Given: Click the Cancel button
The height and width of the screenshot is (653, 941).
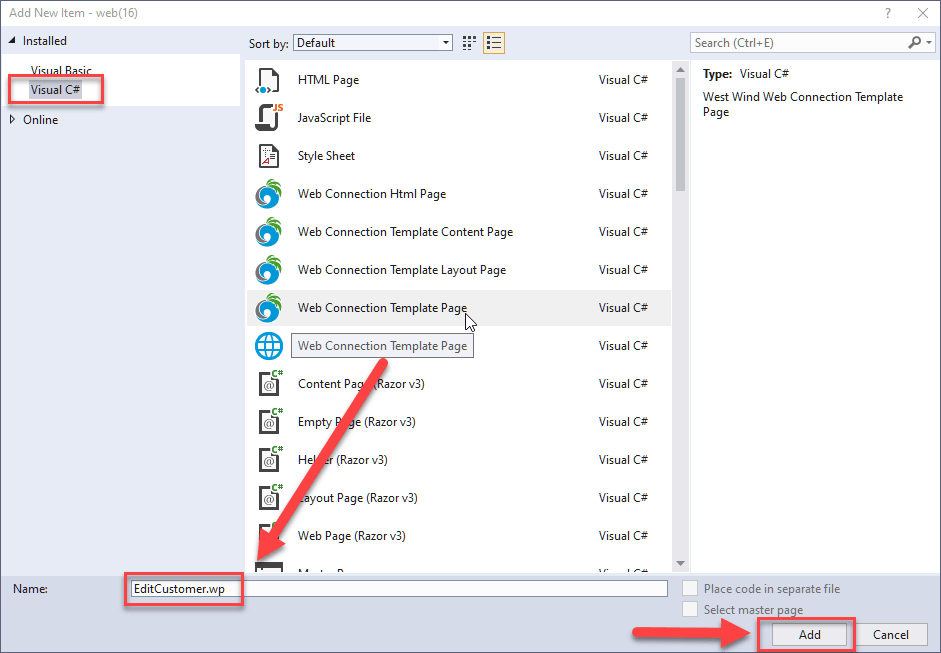Looking at the screenshot, I should pos(891,634).
